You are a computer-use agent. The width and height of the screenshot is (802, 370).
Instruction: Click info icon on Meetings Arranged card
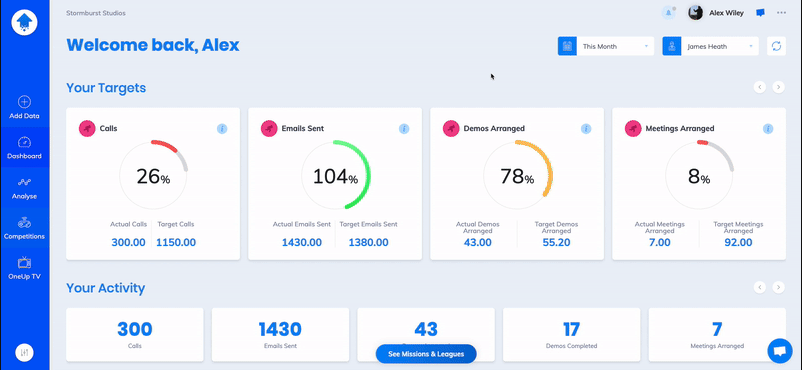coord(768,129)
